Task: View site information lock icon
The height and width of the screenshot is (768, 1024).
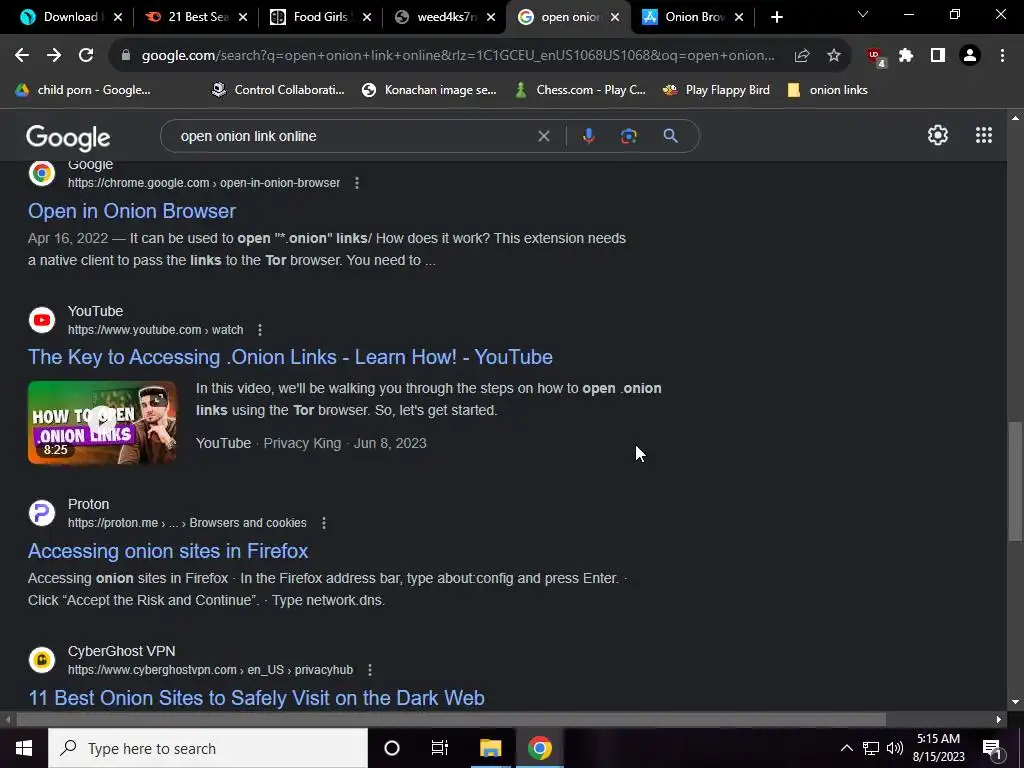Action: click(x=126, y=56)
